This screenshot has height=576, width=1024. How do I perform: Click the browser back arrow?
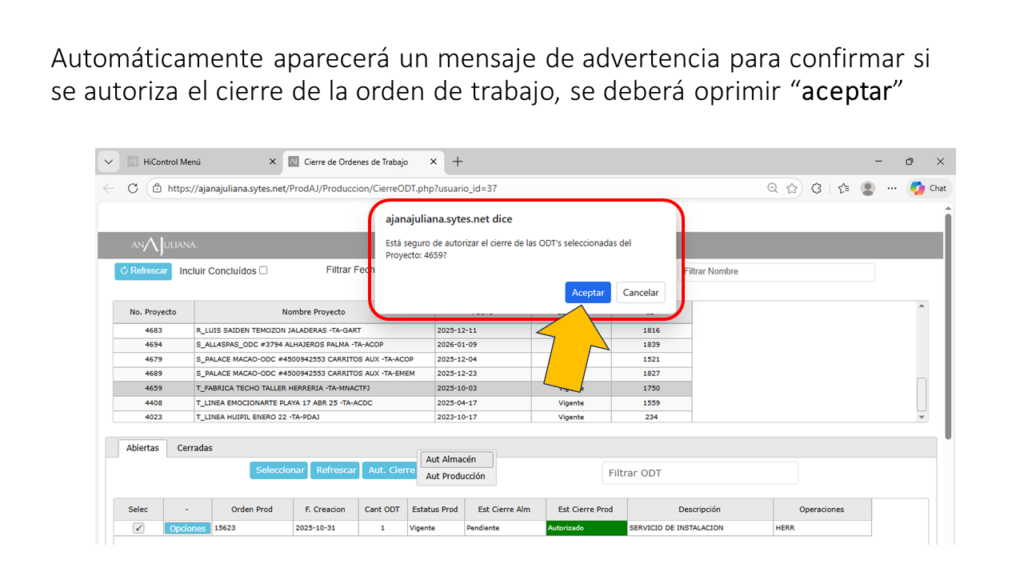pos(109,188)
